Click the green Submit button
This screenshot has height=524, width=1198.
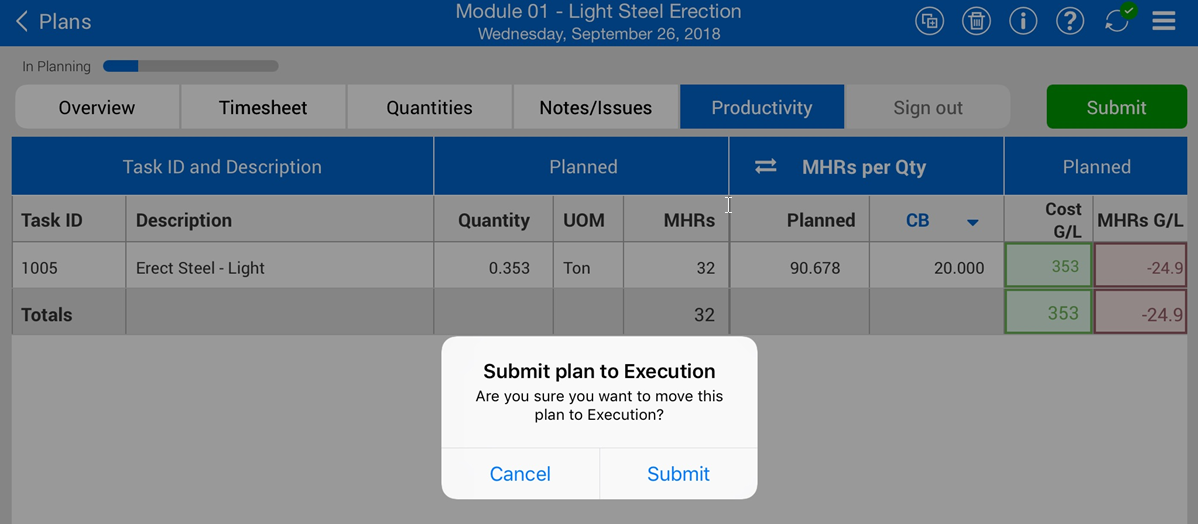point(1116,107)
